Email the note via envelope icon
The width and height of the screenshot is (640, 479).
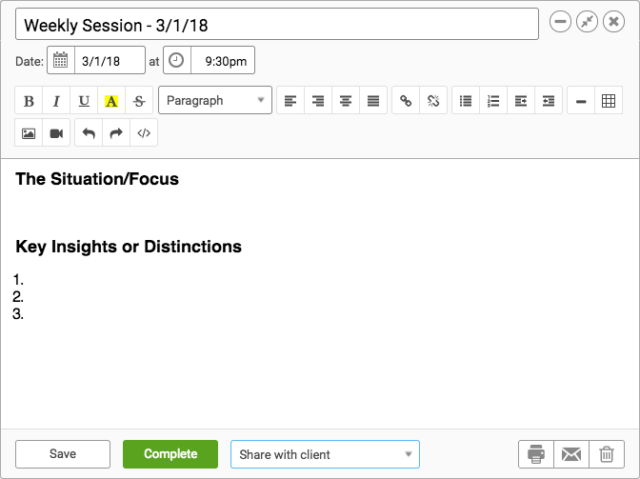click(571, 454)
